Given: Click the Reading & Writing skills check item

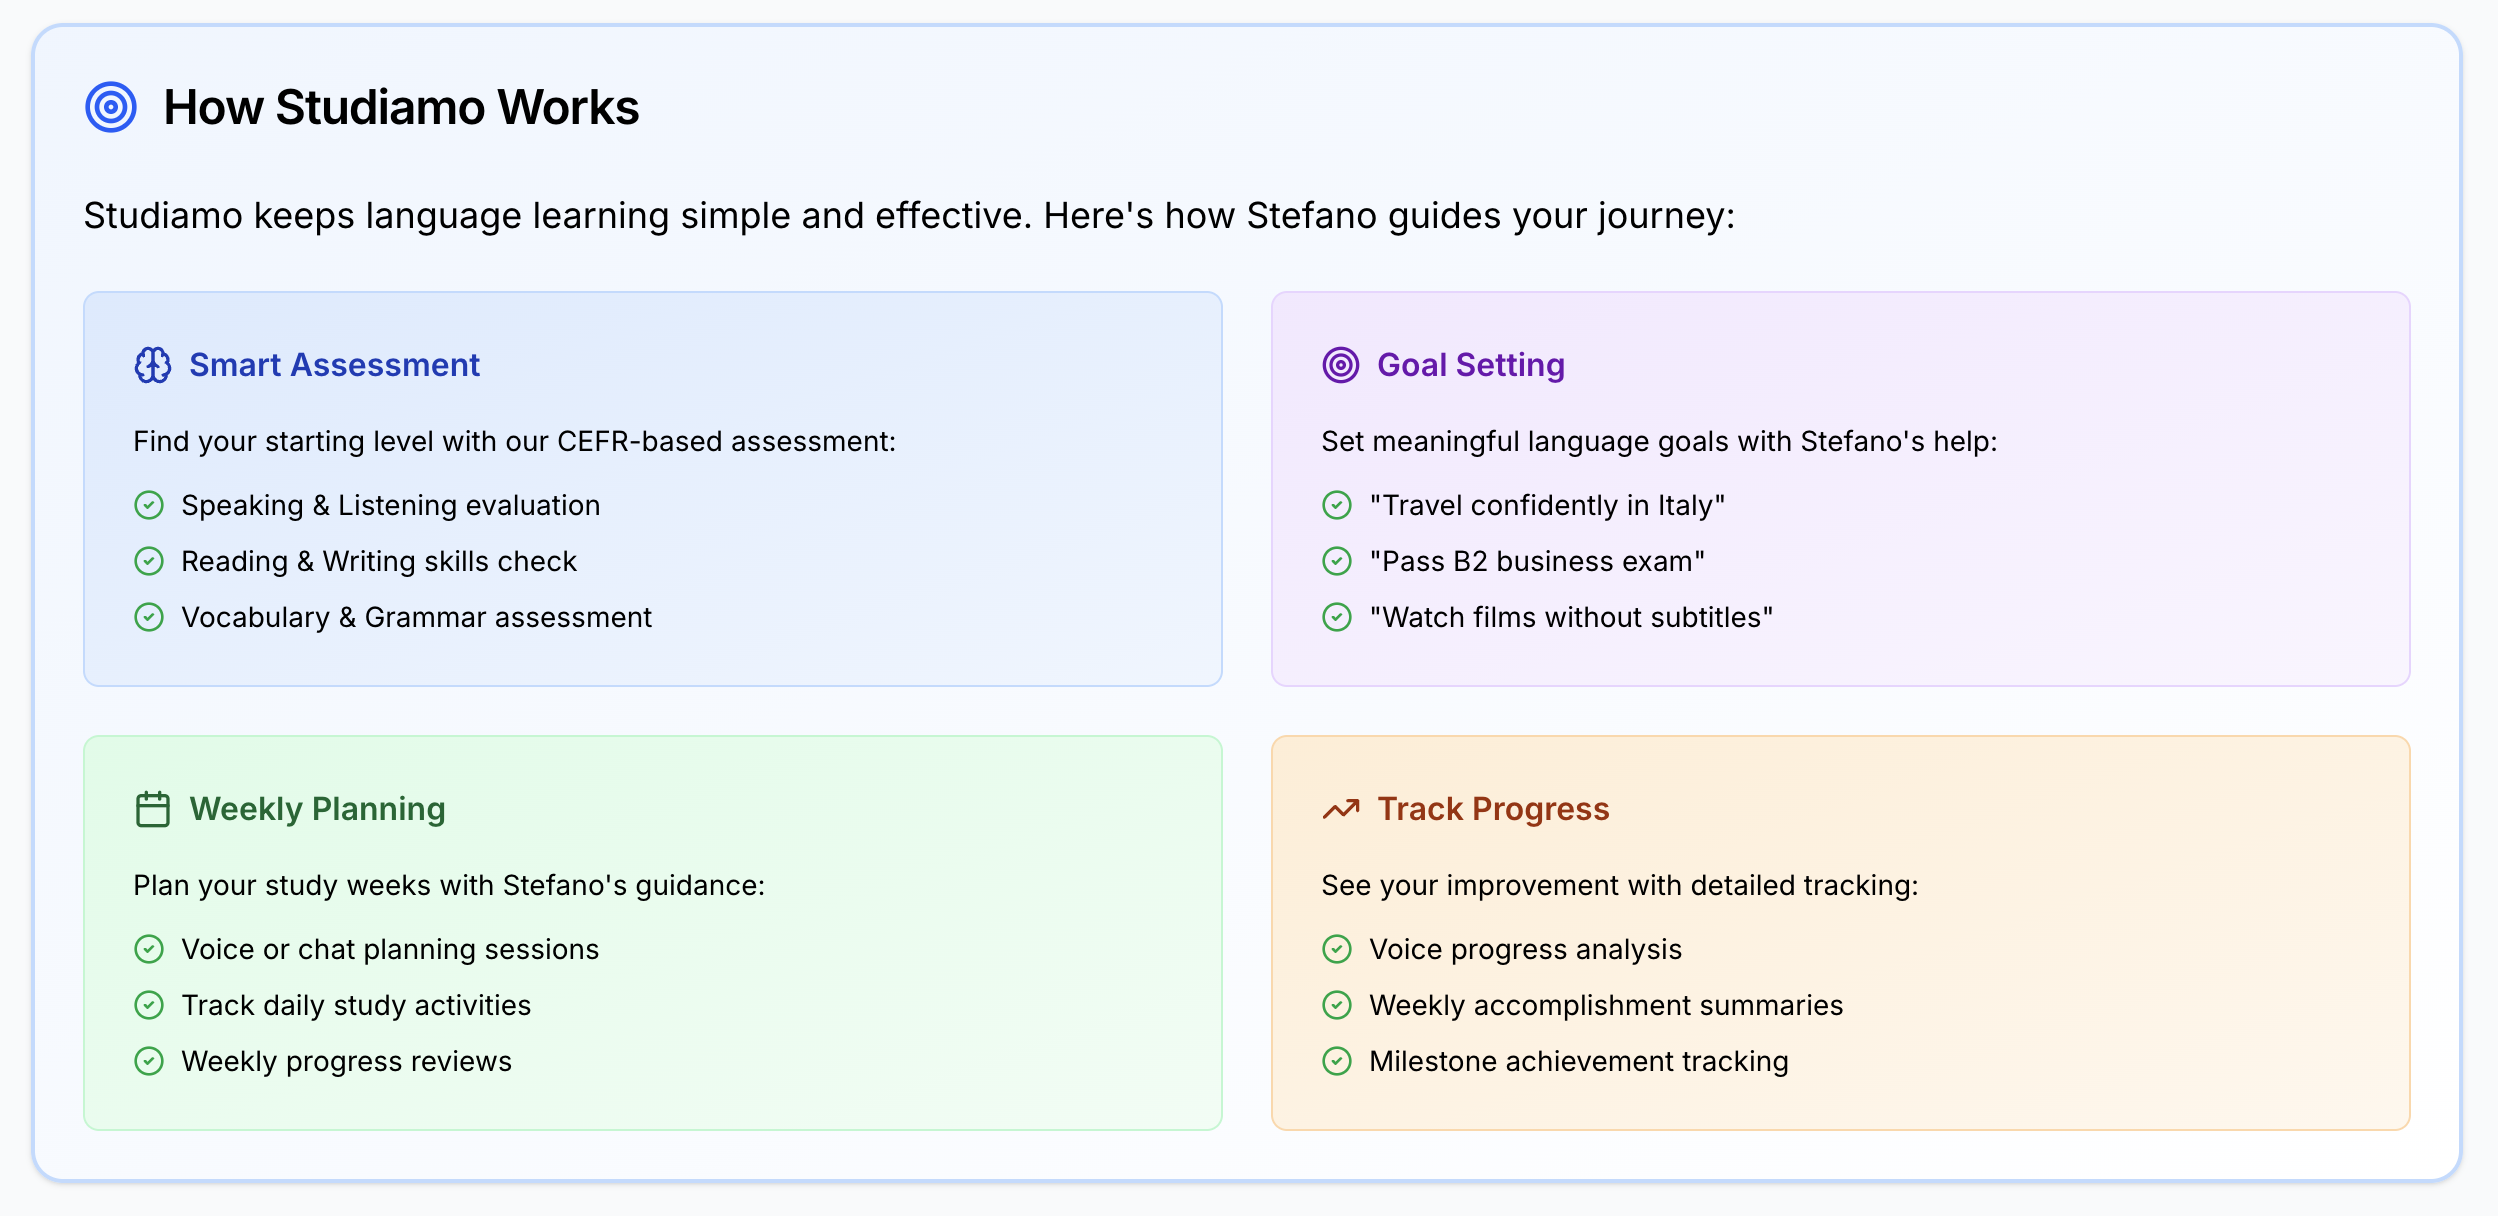Looking at the screenshot, I should click(379, 561).
